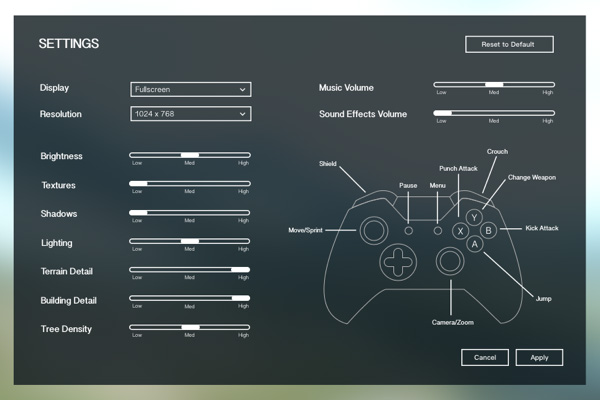Set Music Volume slider to Low
600x400 pixels.
440,85
